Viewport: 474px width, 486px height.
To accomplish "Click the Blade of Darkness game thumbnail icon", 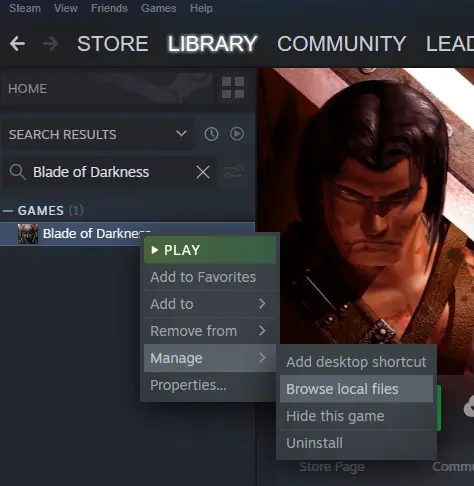I will coord(28,234).
